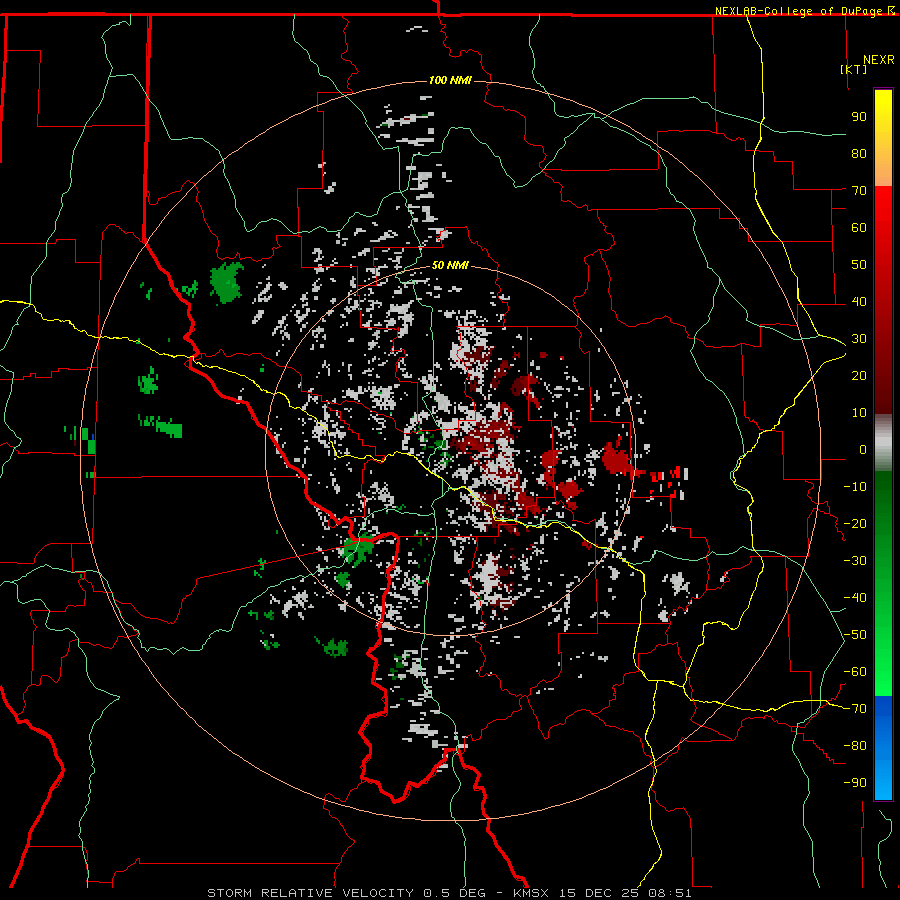Image resolution: width=900 pixels, height=900 pixels.
Task: Select the -30 value on the velocity scale
Action: tap(855, 561)
